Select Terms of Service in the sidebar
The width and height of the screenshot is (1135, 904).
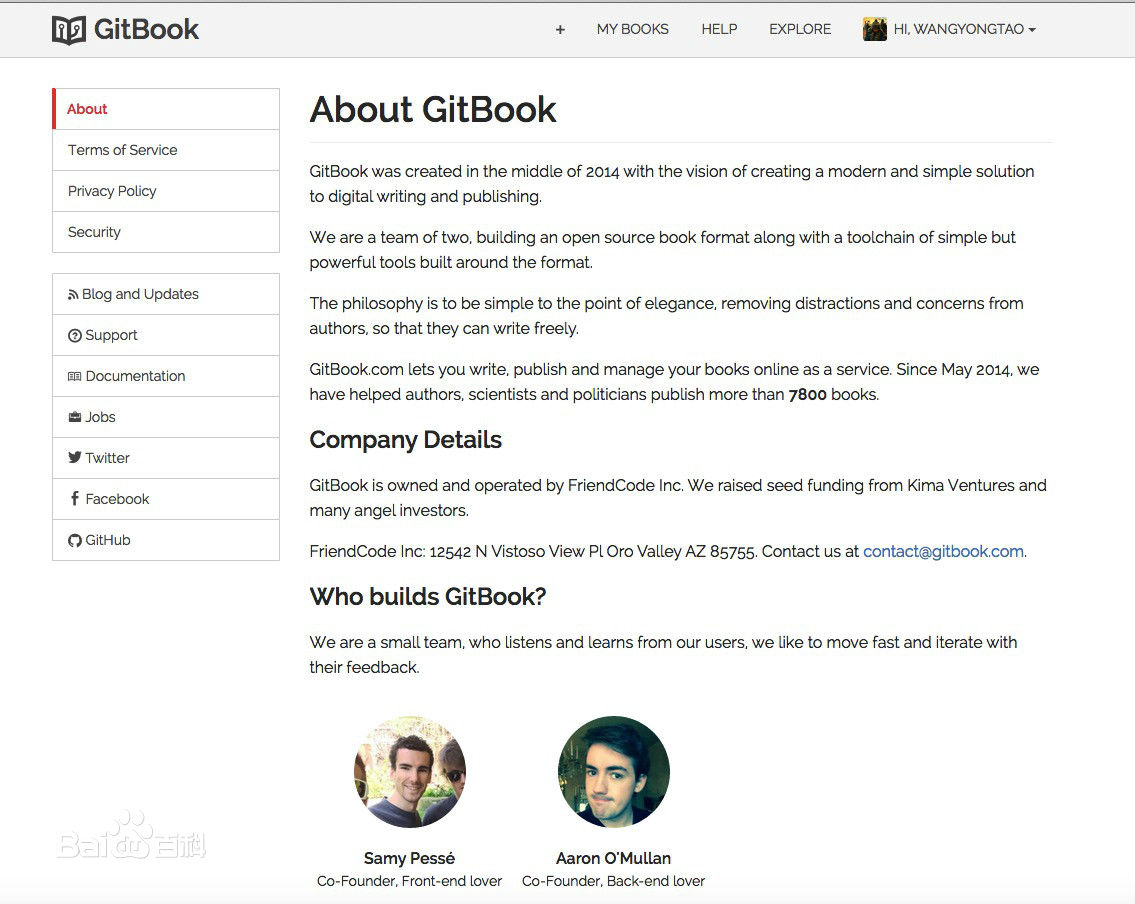[x=166, y=150]
